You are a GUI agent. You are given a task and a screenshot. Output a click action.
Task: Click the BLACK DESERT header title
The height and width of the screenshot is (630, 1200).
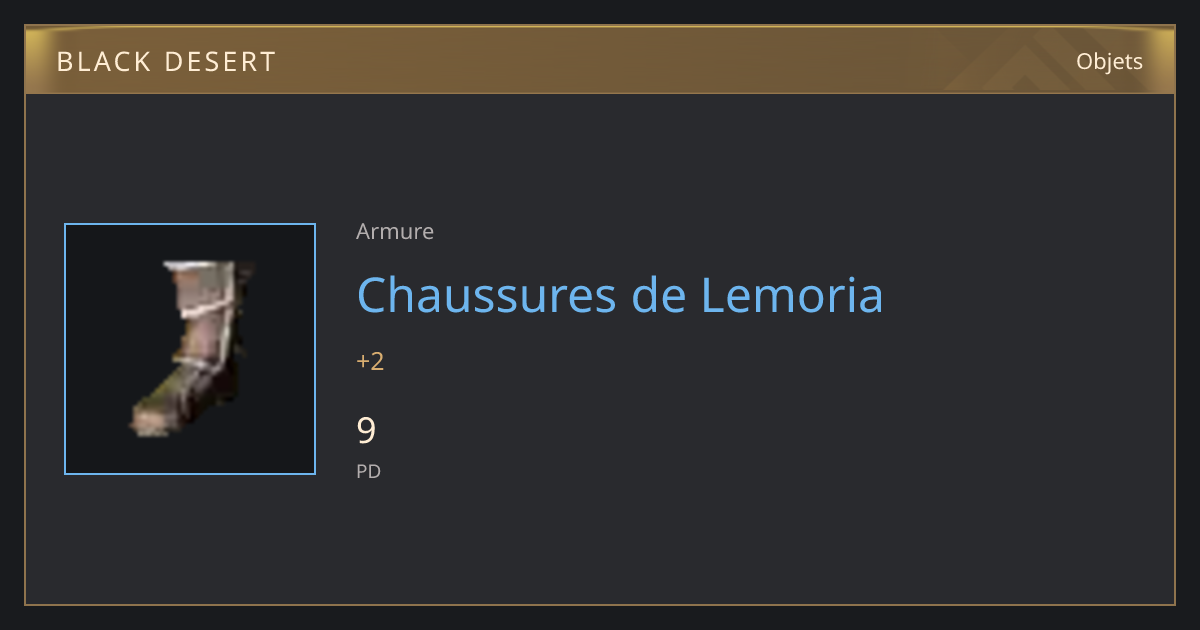click(x=166, y=62)
